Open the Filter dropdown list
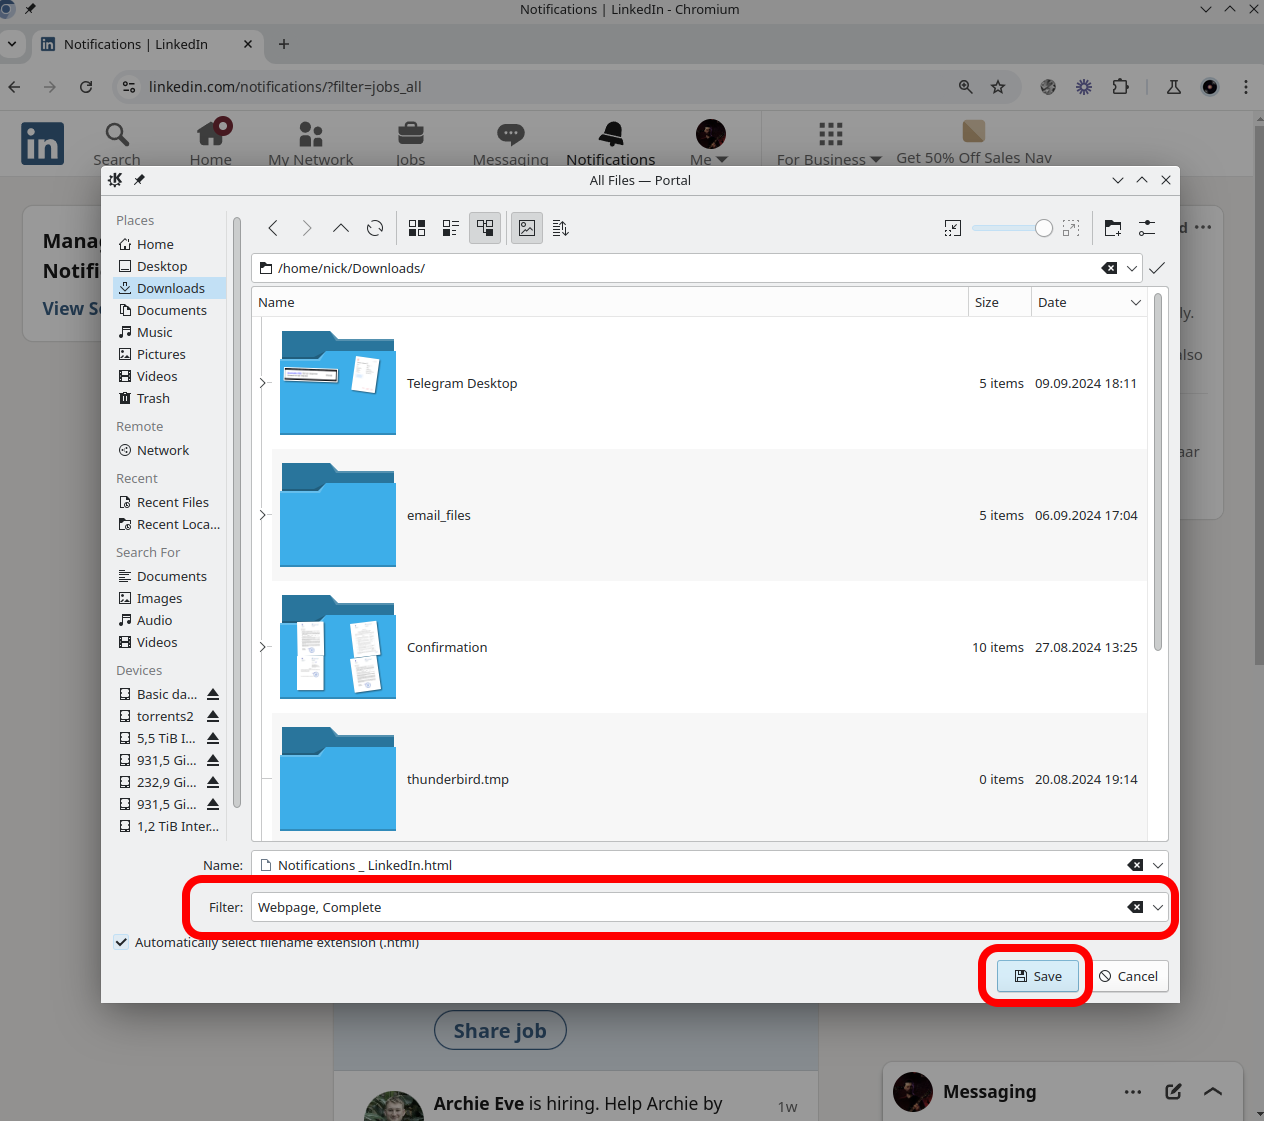Screen dimensions: 1264x1121 tap(1158, 907)
